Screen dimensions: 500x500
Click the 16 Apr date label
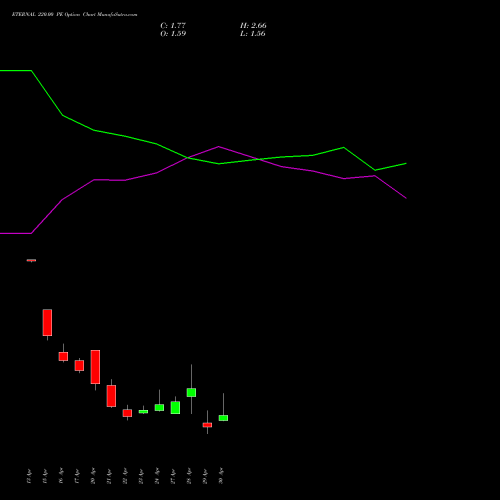tap(61, 476)
